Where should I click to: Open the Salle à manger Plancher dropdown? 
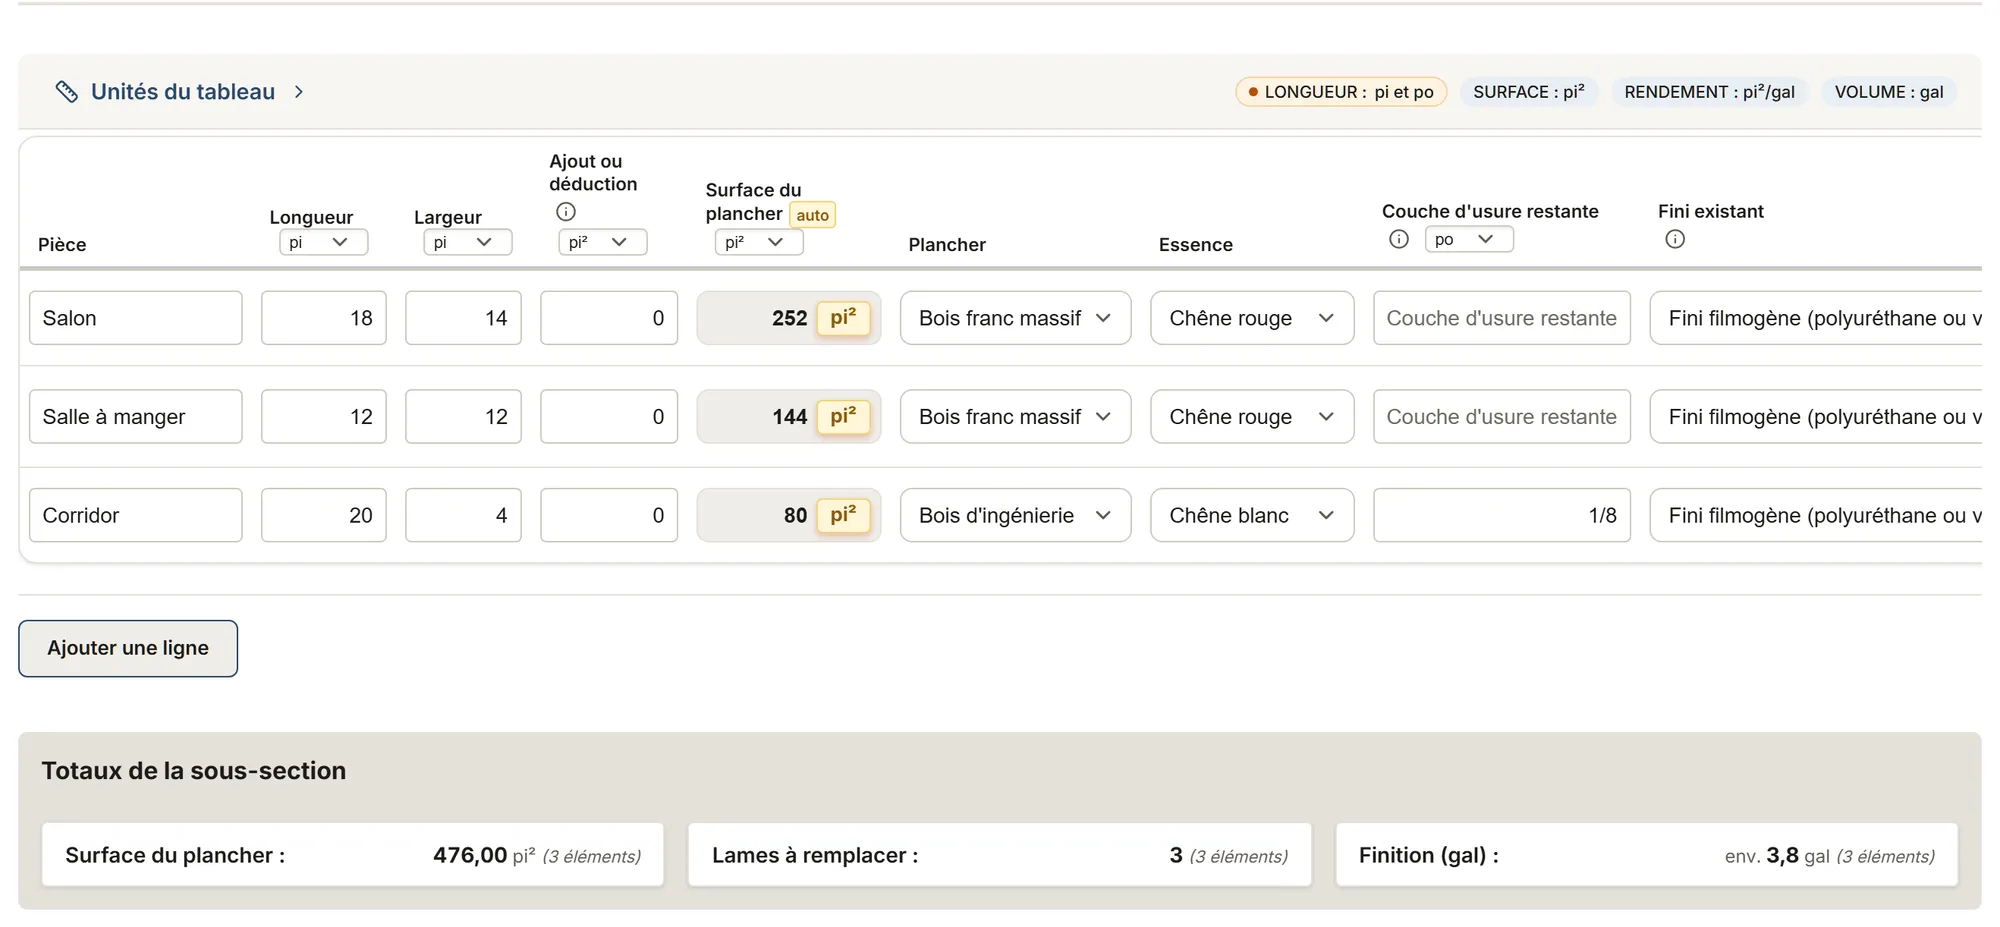(1016, 417)
